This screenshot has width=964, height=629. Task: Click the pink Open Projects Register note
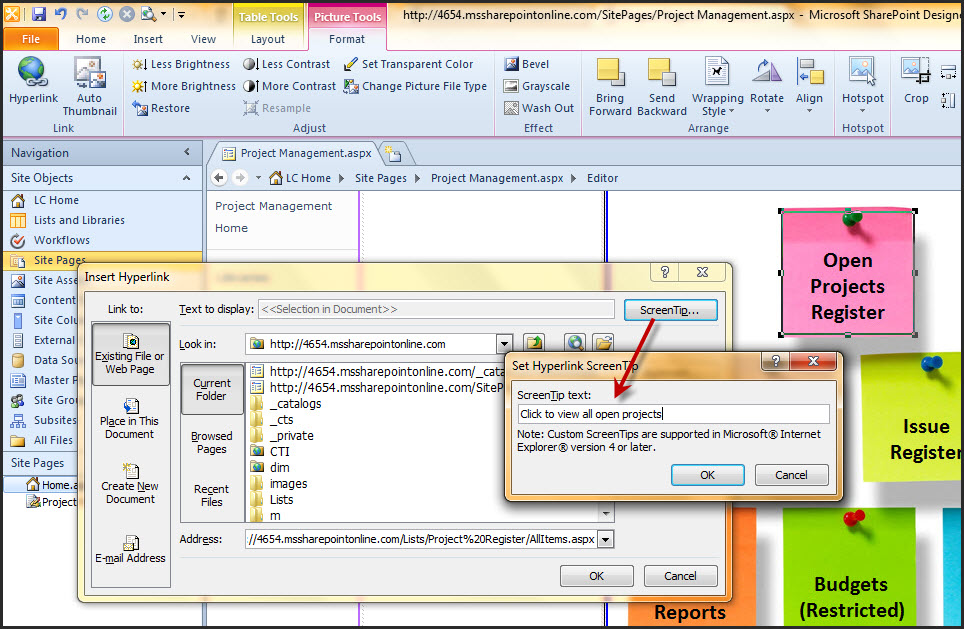coord(847,285)
